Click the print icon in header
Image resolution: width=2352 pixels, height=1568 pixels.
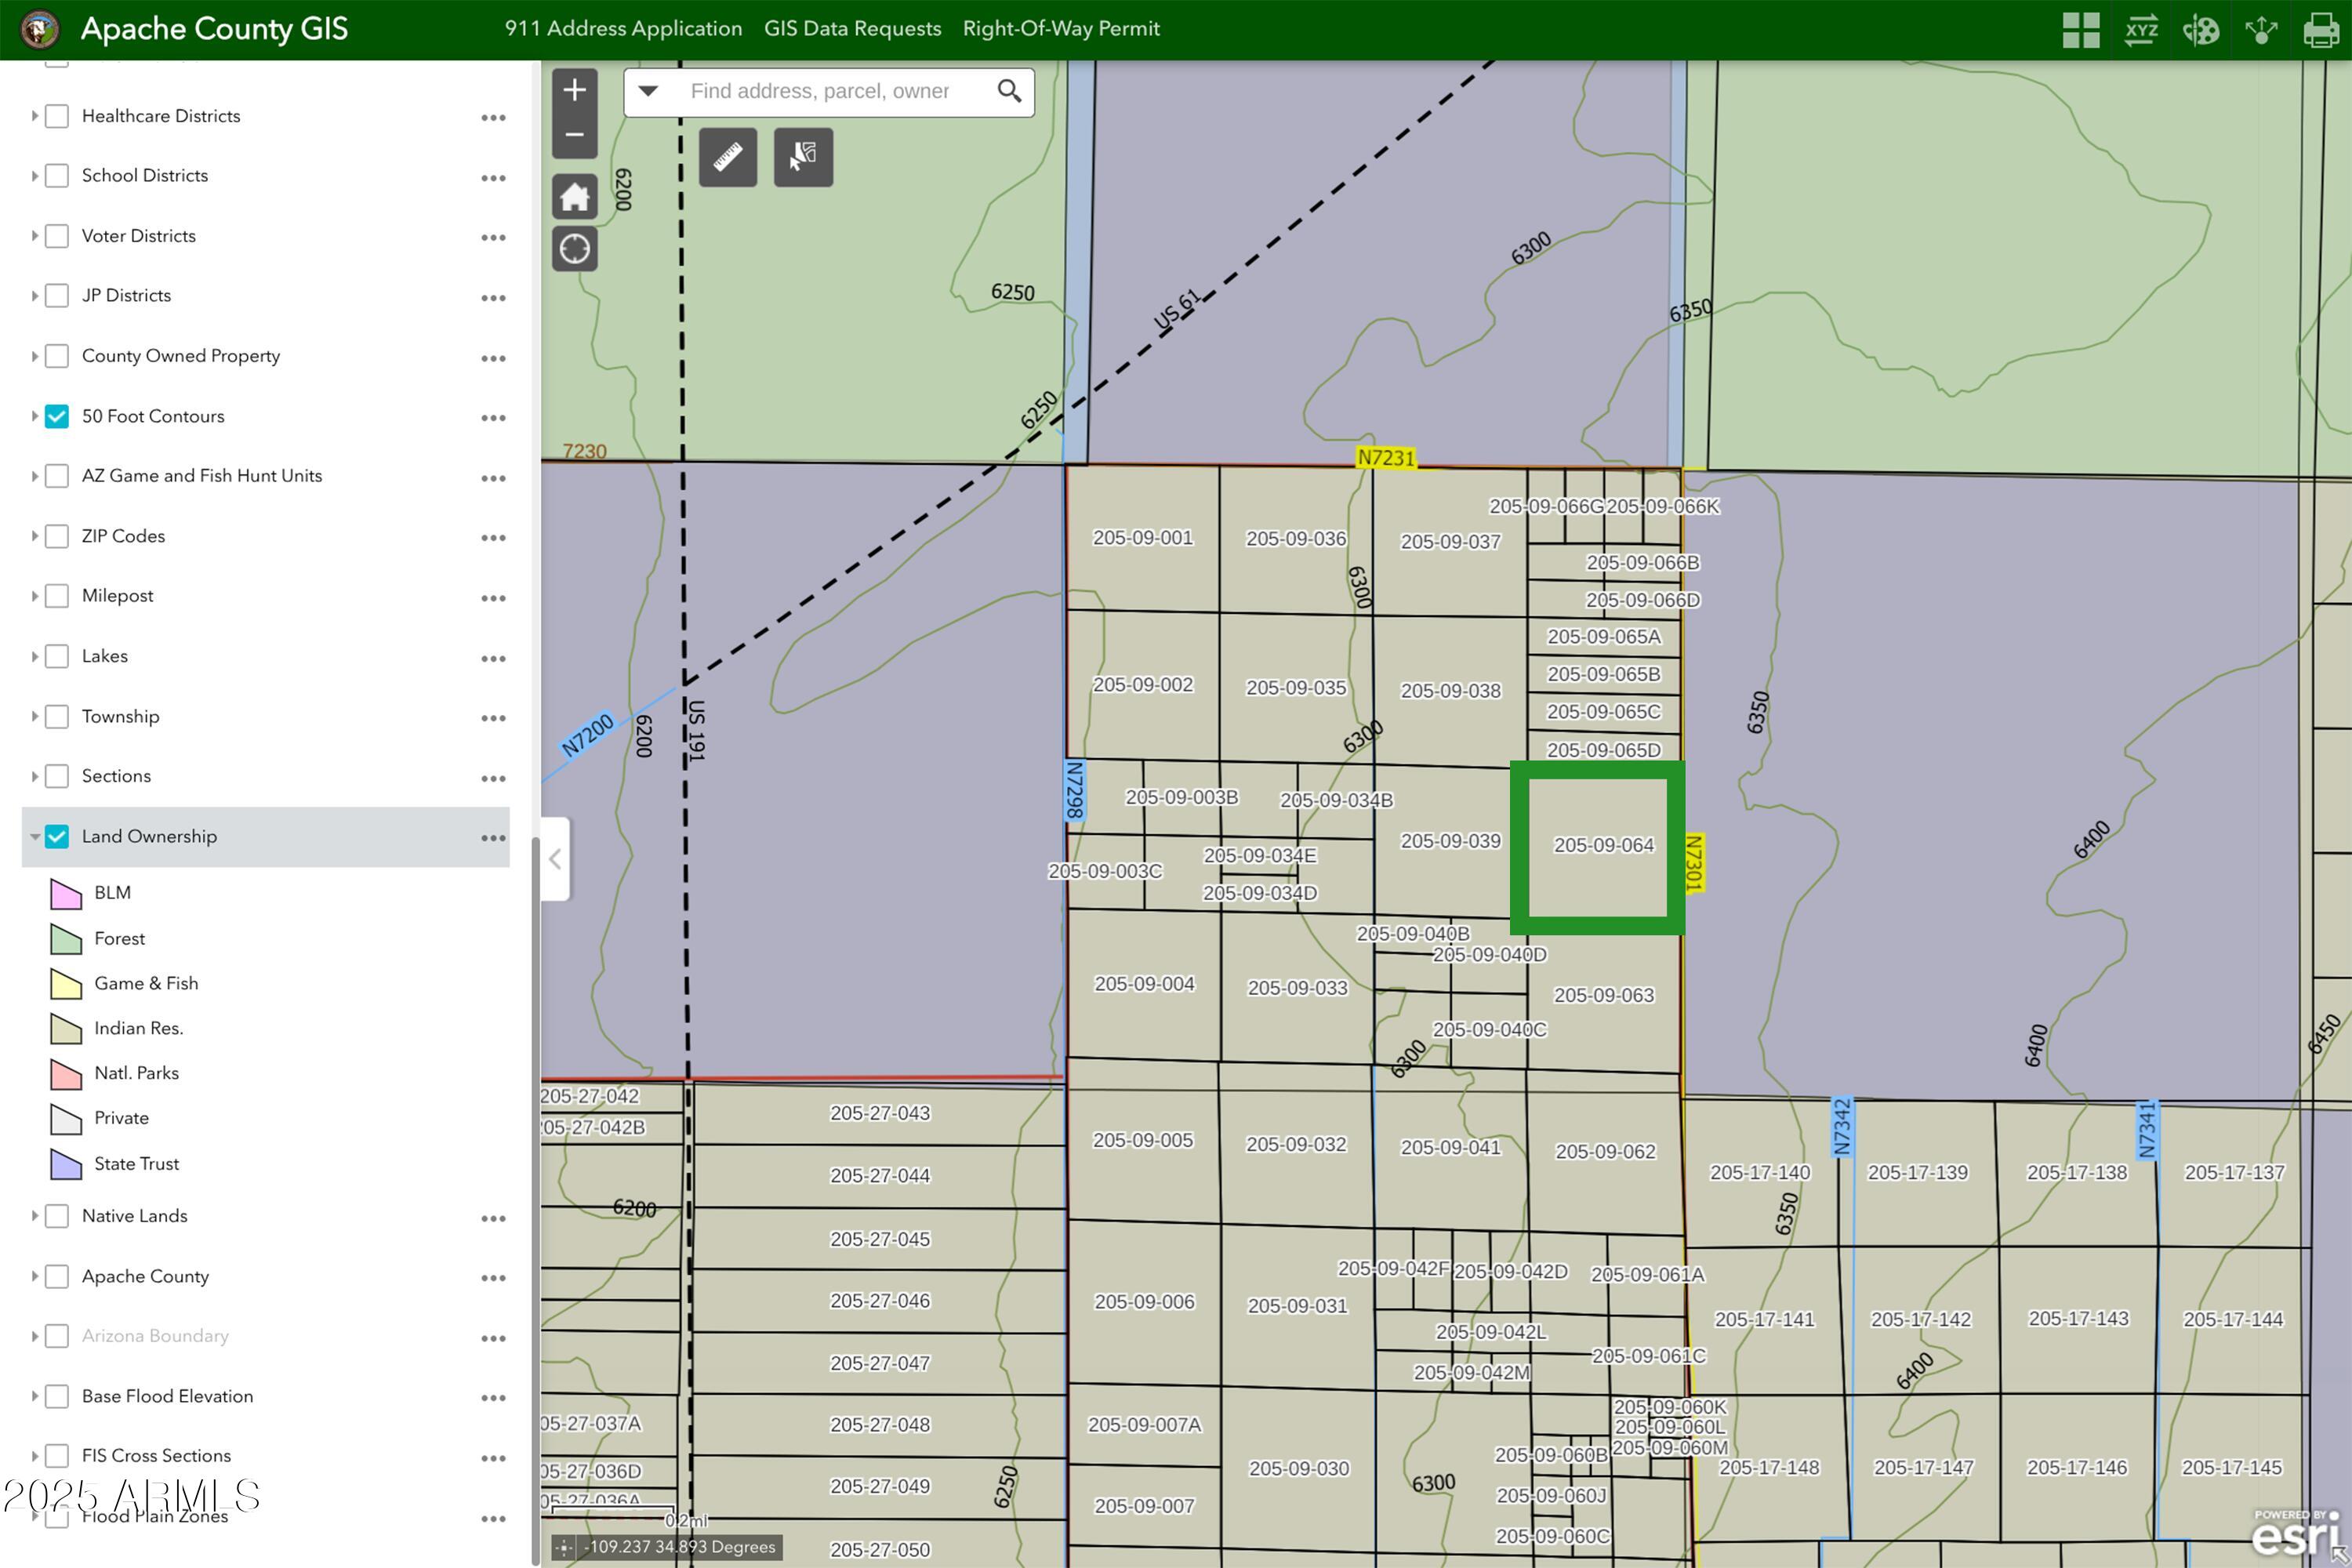tap(2321, 30)
